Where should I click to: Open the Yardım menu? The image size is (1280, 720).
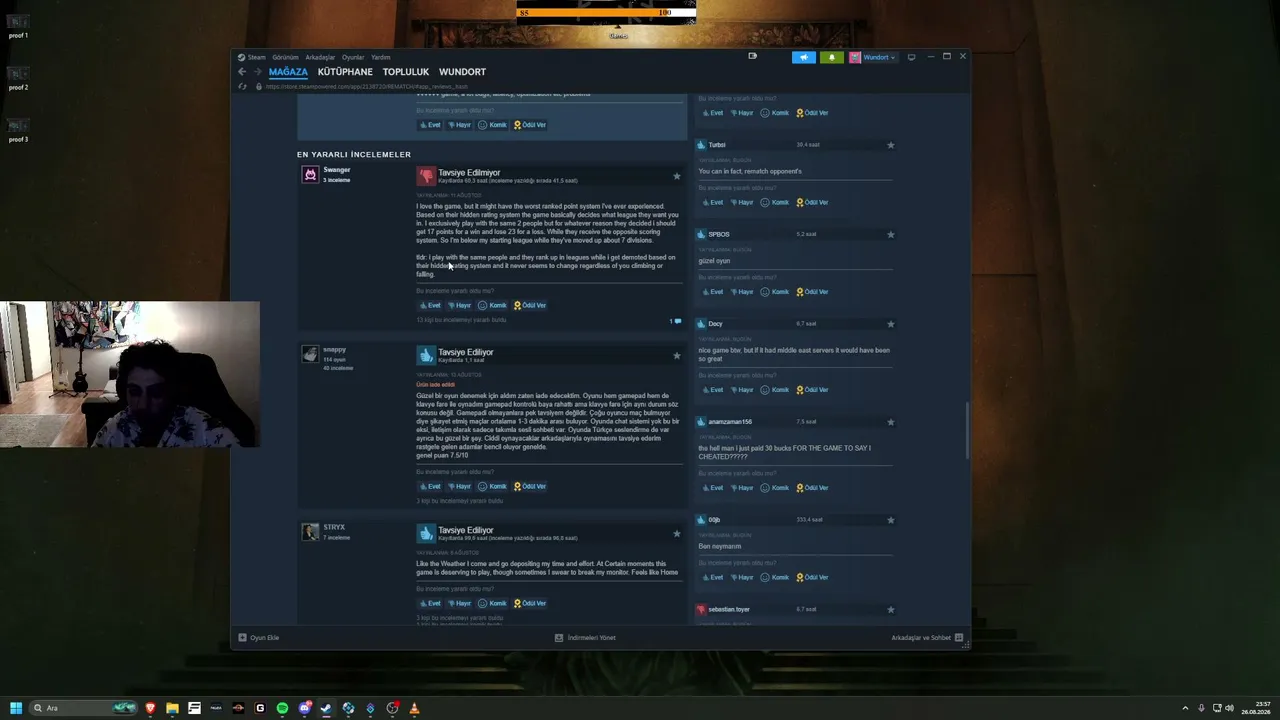point(381,57)
